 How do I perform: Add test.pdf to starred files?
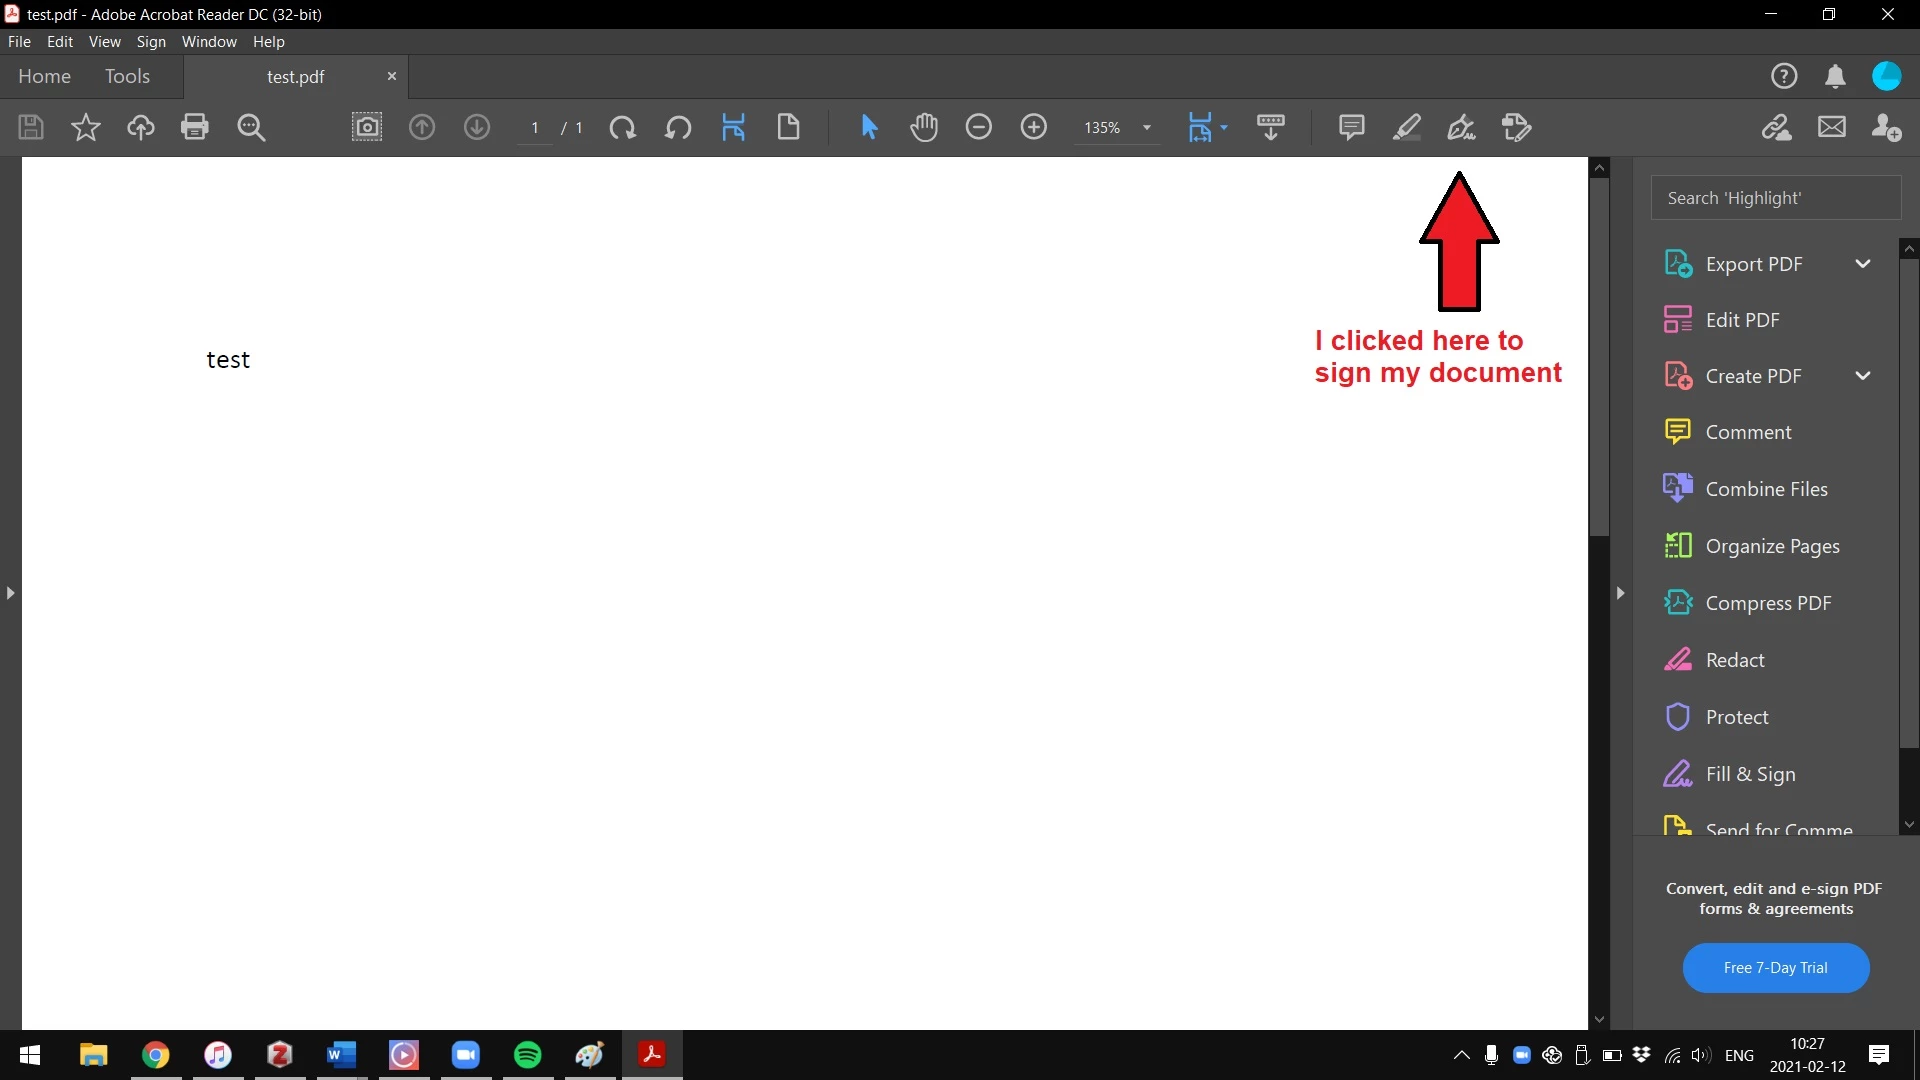point(86,128)
